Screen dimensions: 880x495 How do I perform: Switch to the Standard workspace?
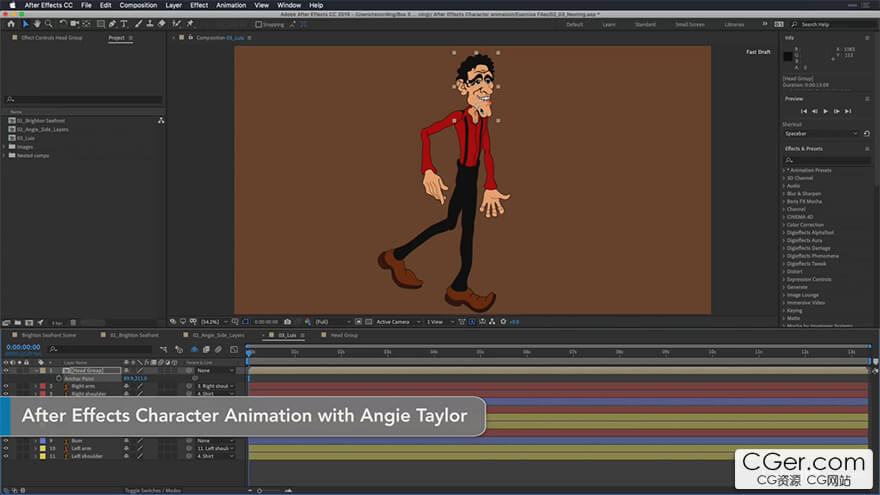click(645, 25)
